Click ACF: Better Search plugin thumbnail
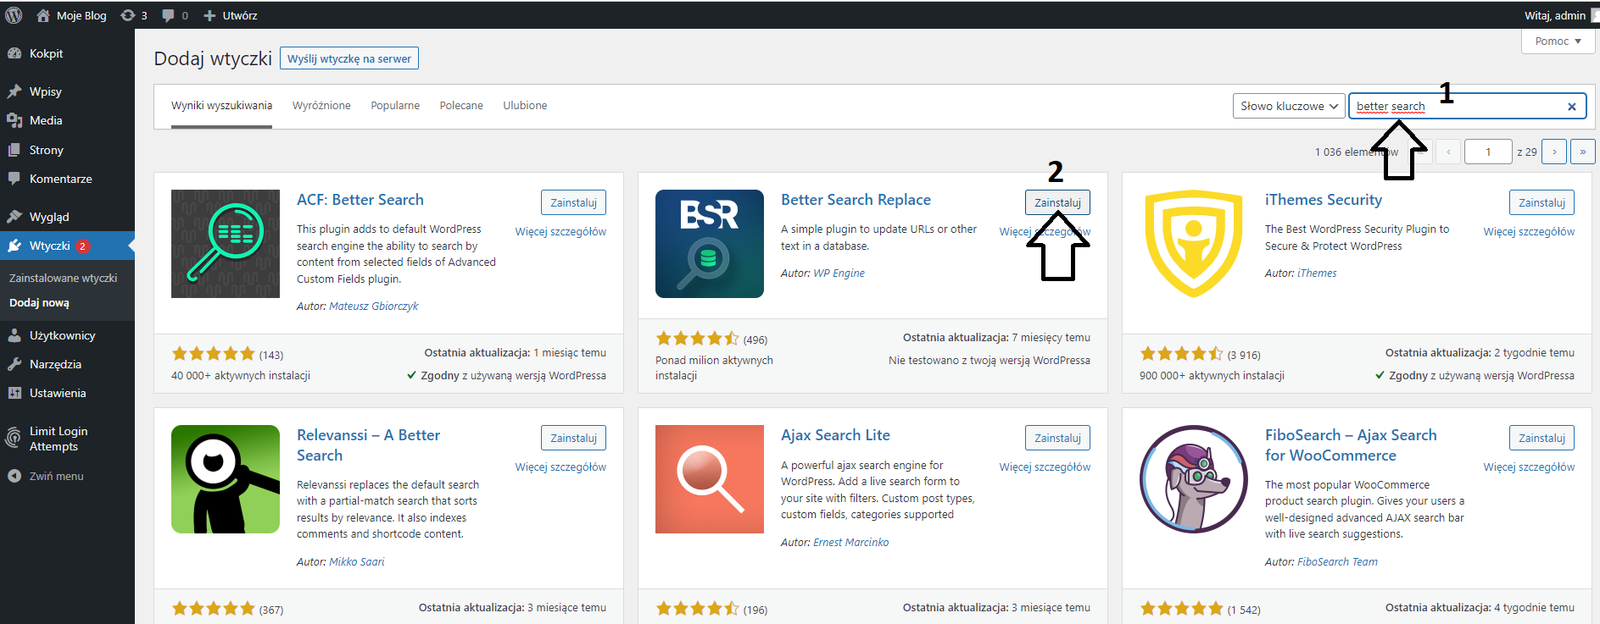The width and height of the screenshot is (1600, 624). point(225,244)
